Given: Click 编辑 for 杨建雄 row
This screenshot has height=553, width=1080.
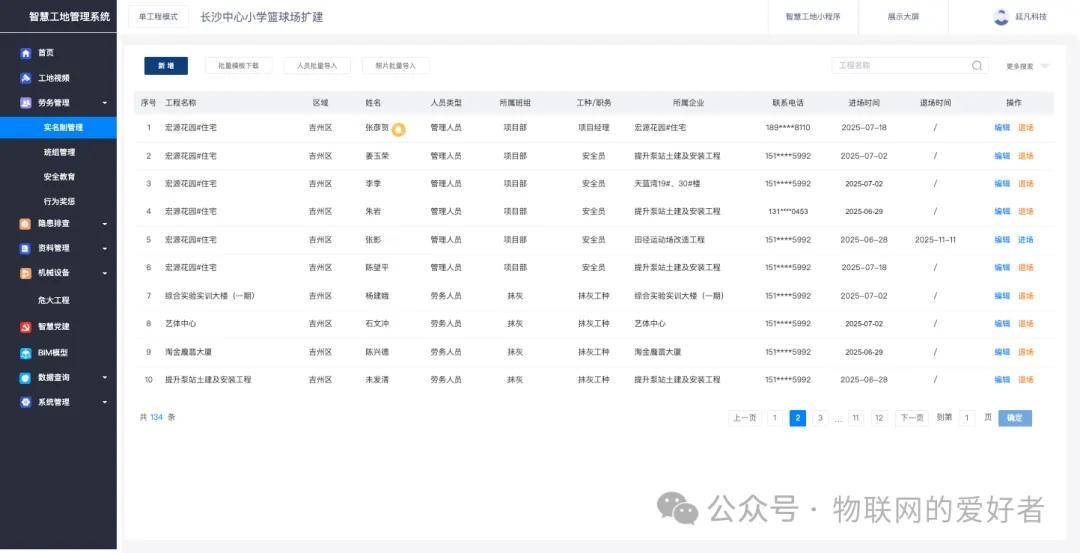Looking at the screenshot, I should coord(1002,296).
